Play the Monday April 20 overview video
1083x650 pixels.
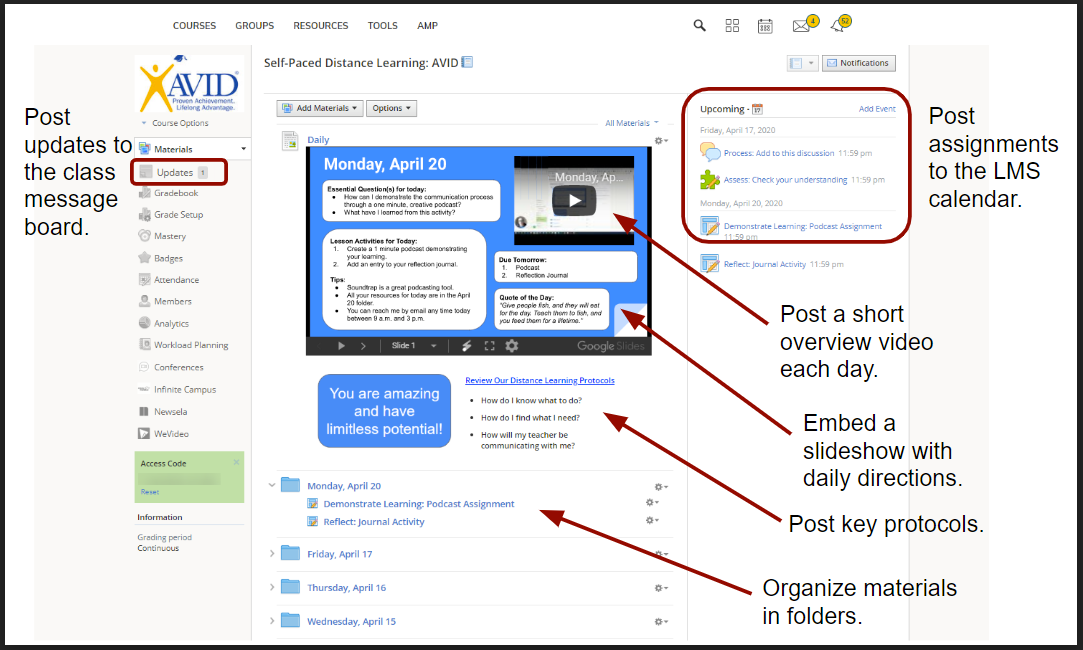[573, 198]
